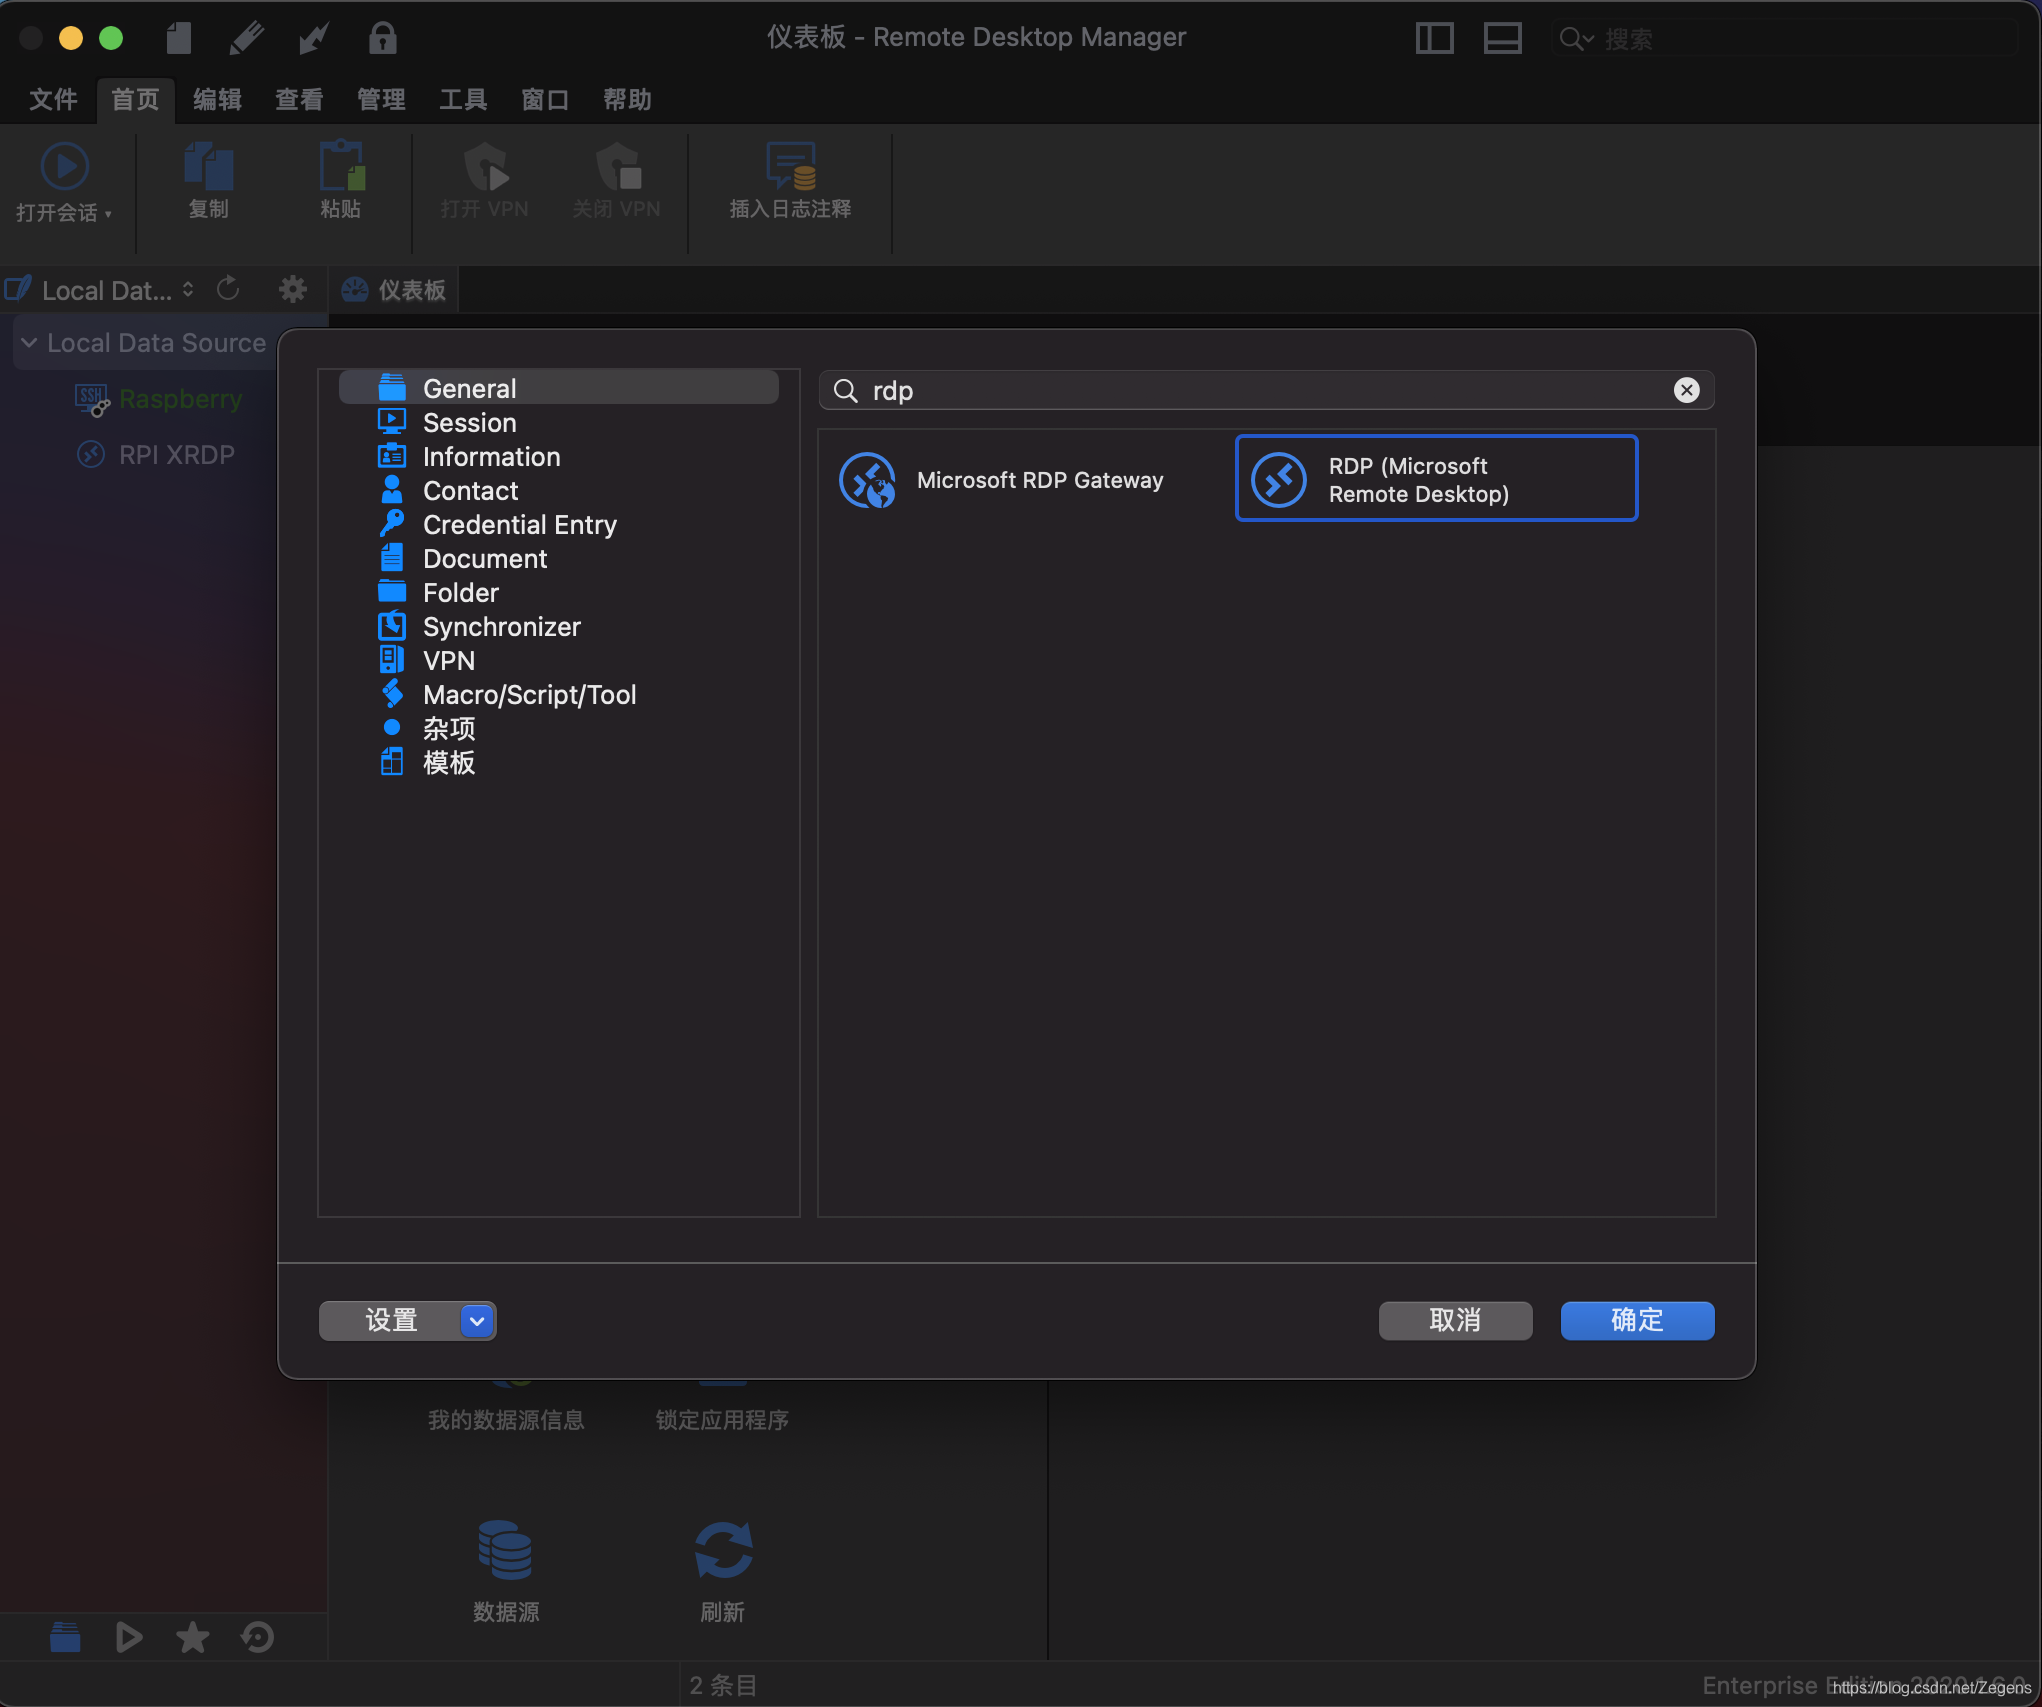The image size is (2042, 1707).
Task: Click the refresh icon next to Local Data Source
Action: (229, 289)
